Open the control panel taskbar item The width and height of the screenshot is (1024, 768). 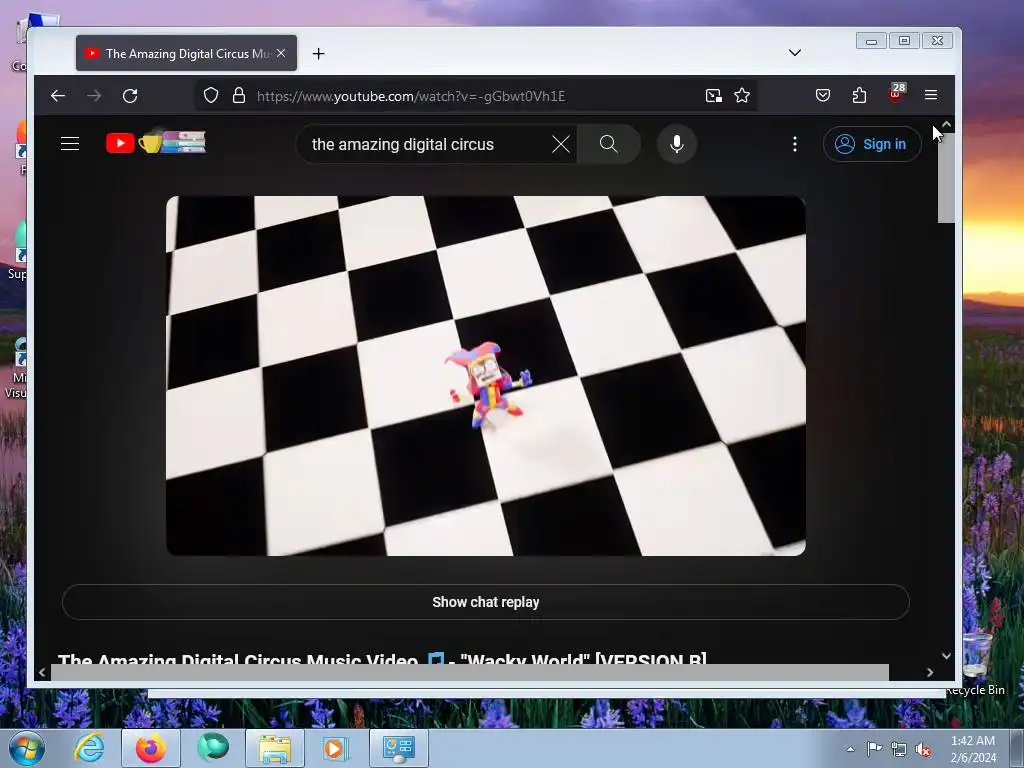click(399, 748)
